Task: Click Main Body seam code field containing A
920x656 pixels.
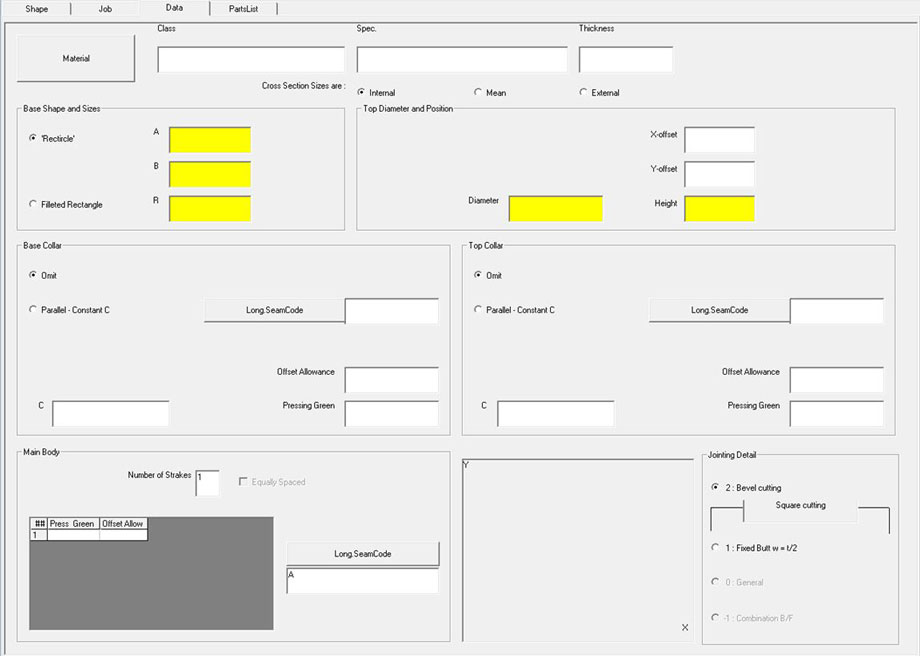Action: (x=363, y=581)
